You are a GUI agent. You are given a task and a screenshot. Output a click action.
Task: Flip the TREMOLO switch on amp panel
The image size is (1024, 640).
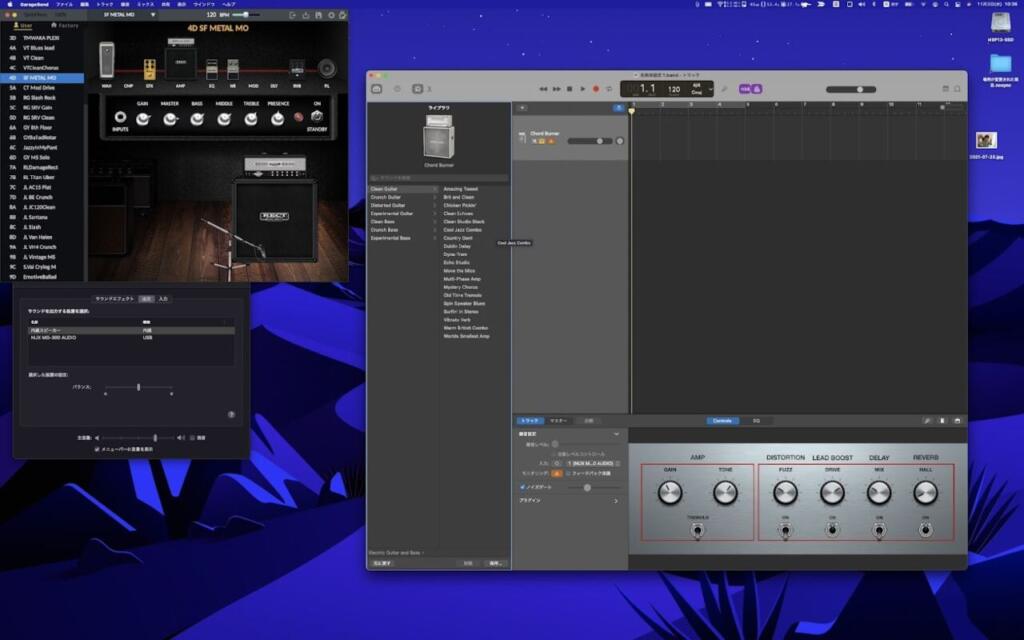coord(697,530)
